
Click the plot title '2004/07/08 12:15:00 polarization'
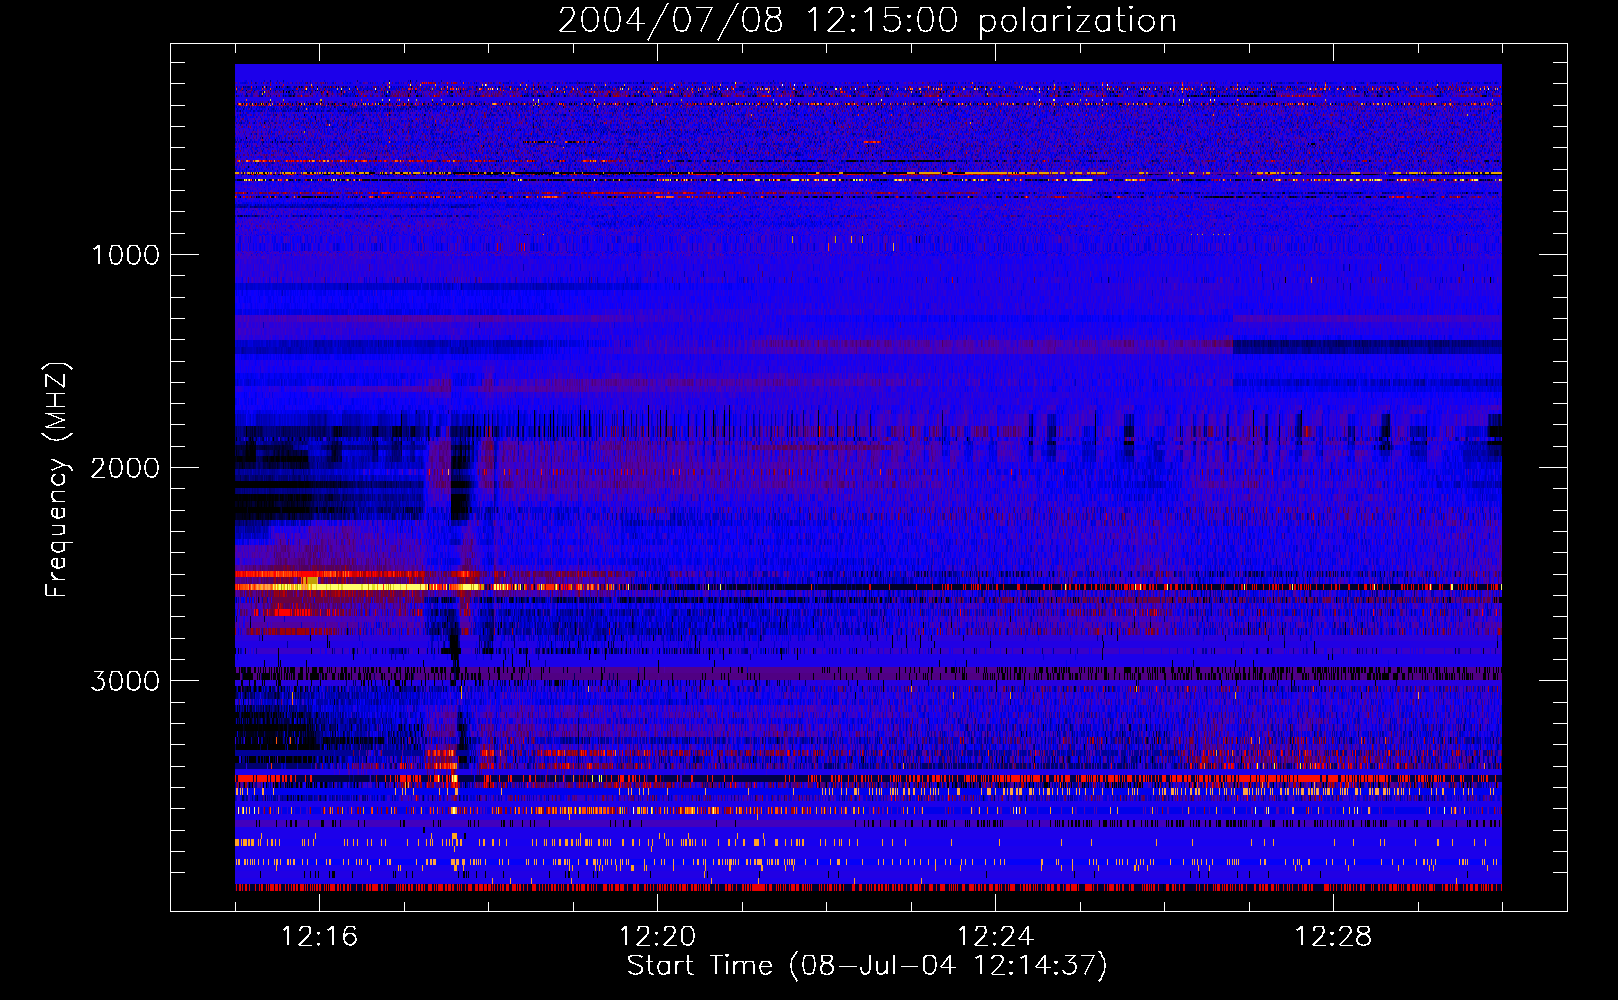pos(867,21)
